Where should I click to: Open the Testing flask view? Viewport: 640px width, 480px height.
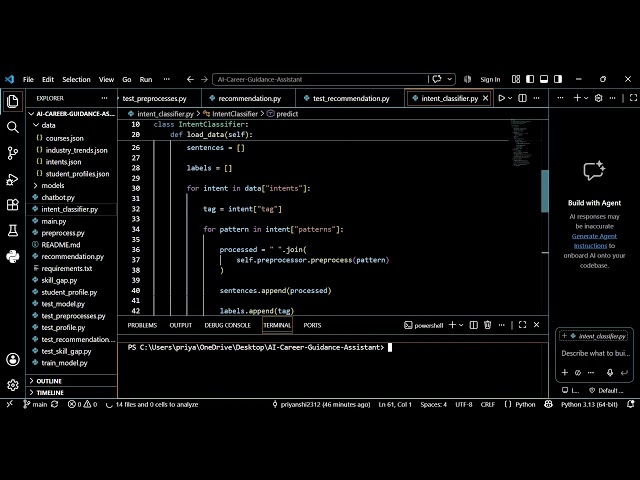coord(13,231)
